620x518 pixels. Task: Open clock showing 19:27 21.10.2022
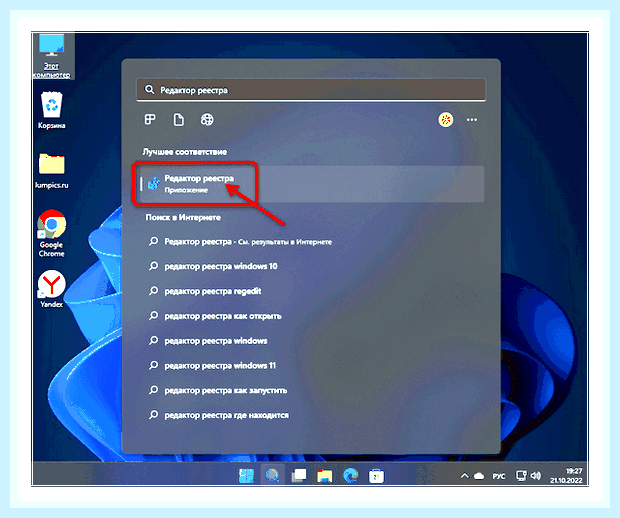pyautogui.click(x=566, y=476)
